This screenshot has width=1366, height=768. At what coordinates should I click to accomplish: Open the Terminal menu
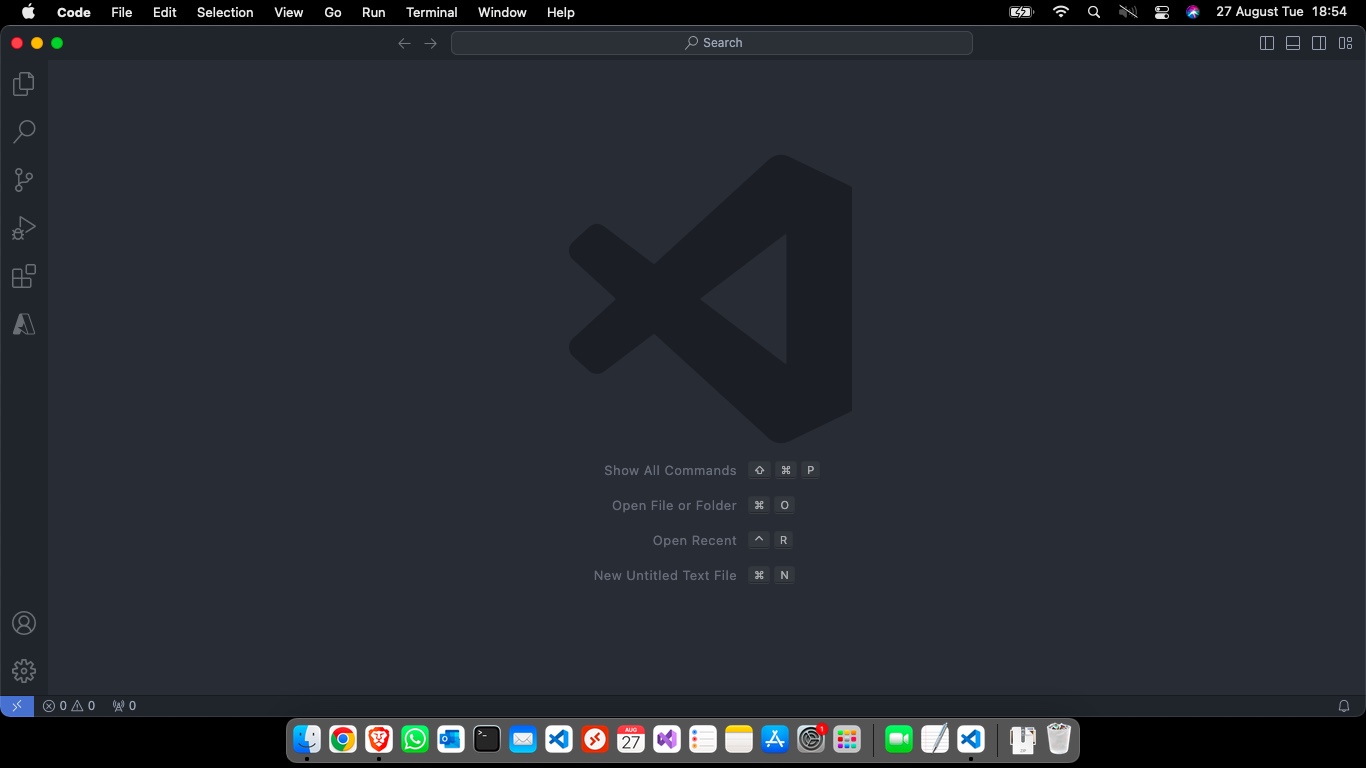[432, 12]
